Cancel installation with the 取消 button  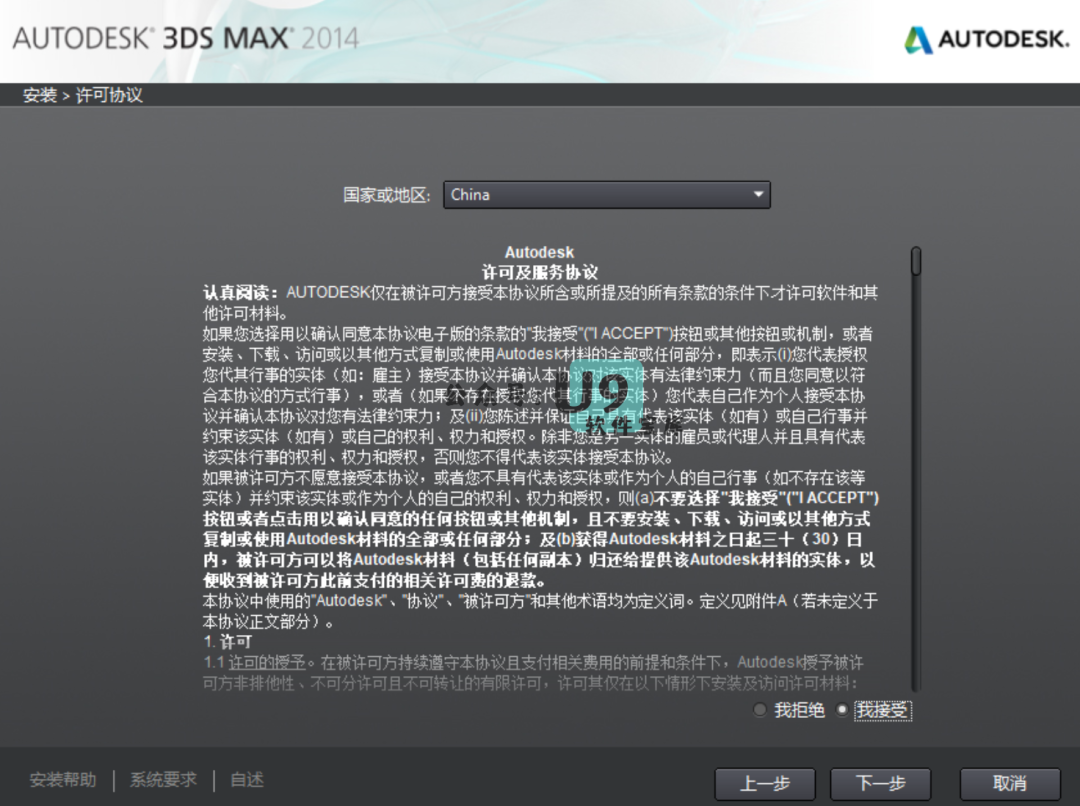[1010, 783]
